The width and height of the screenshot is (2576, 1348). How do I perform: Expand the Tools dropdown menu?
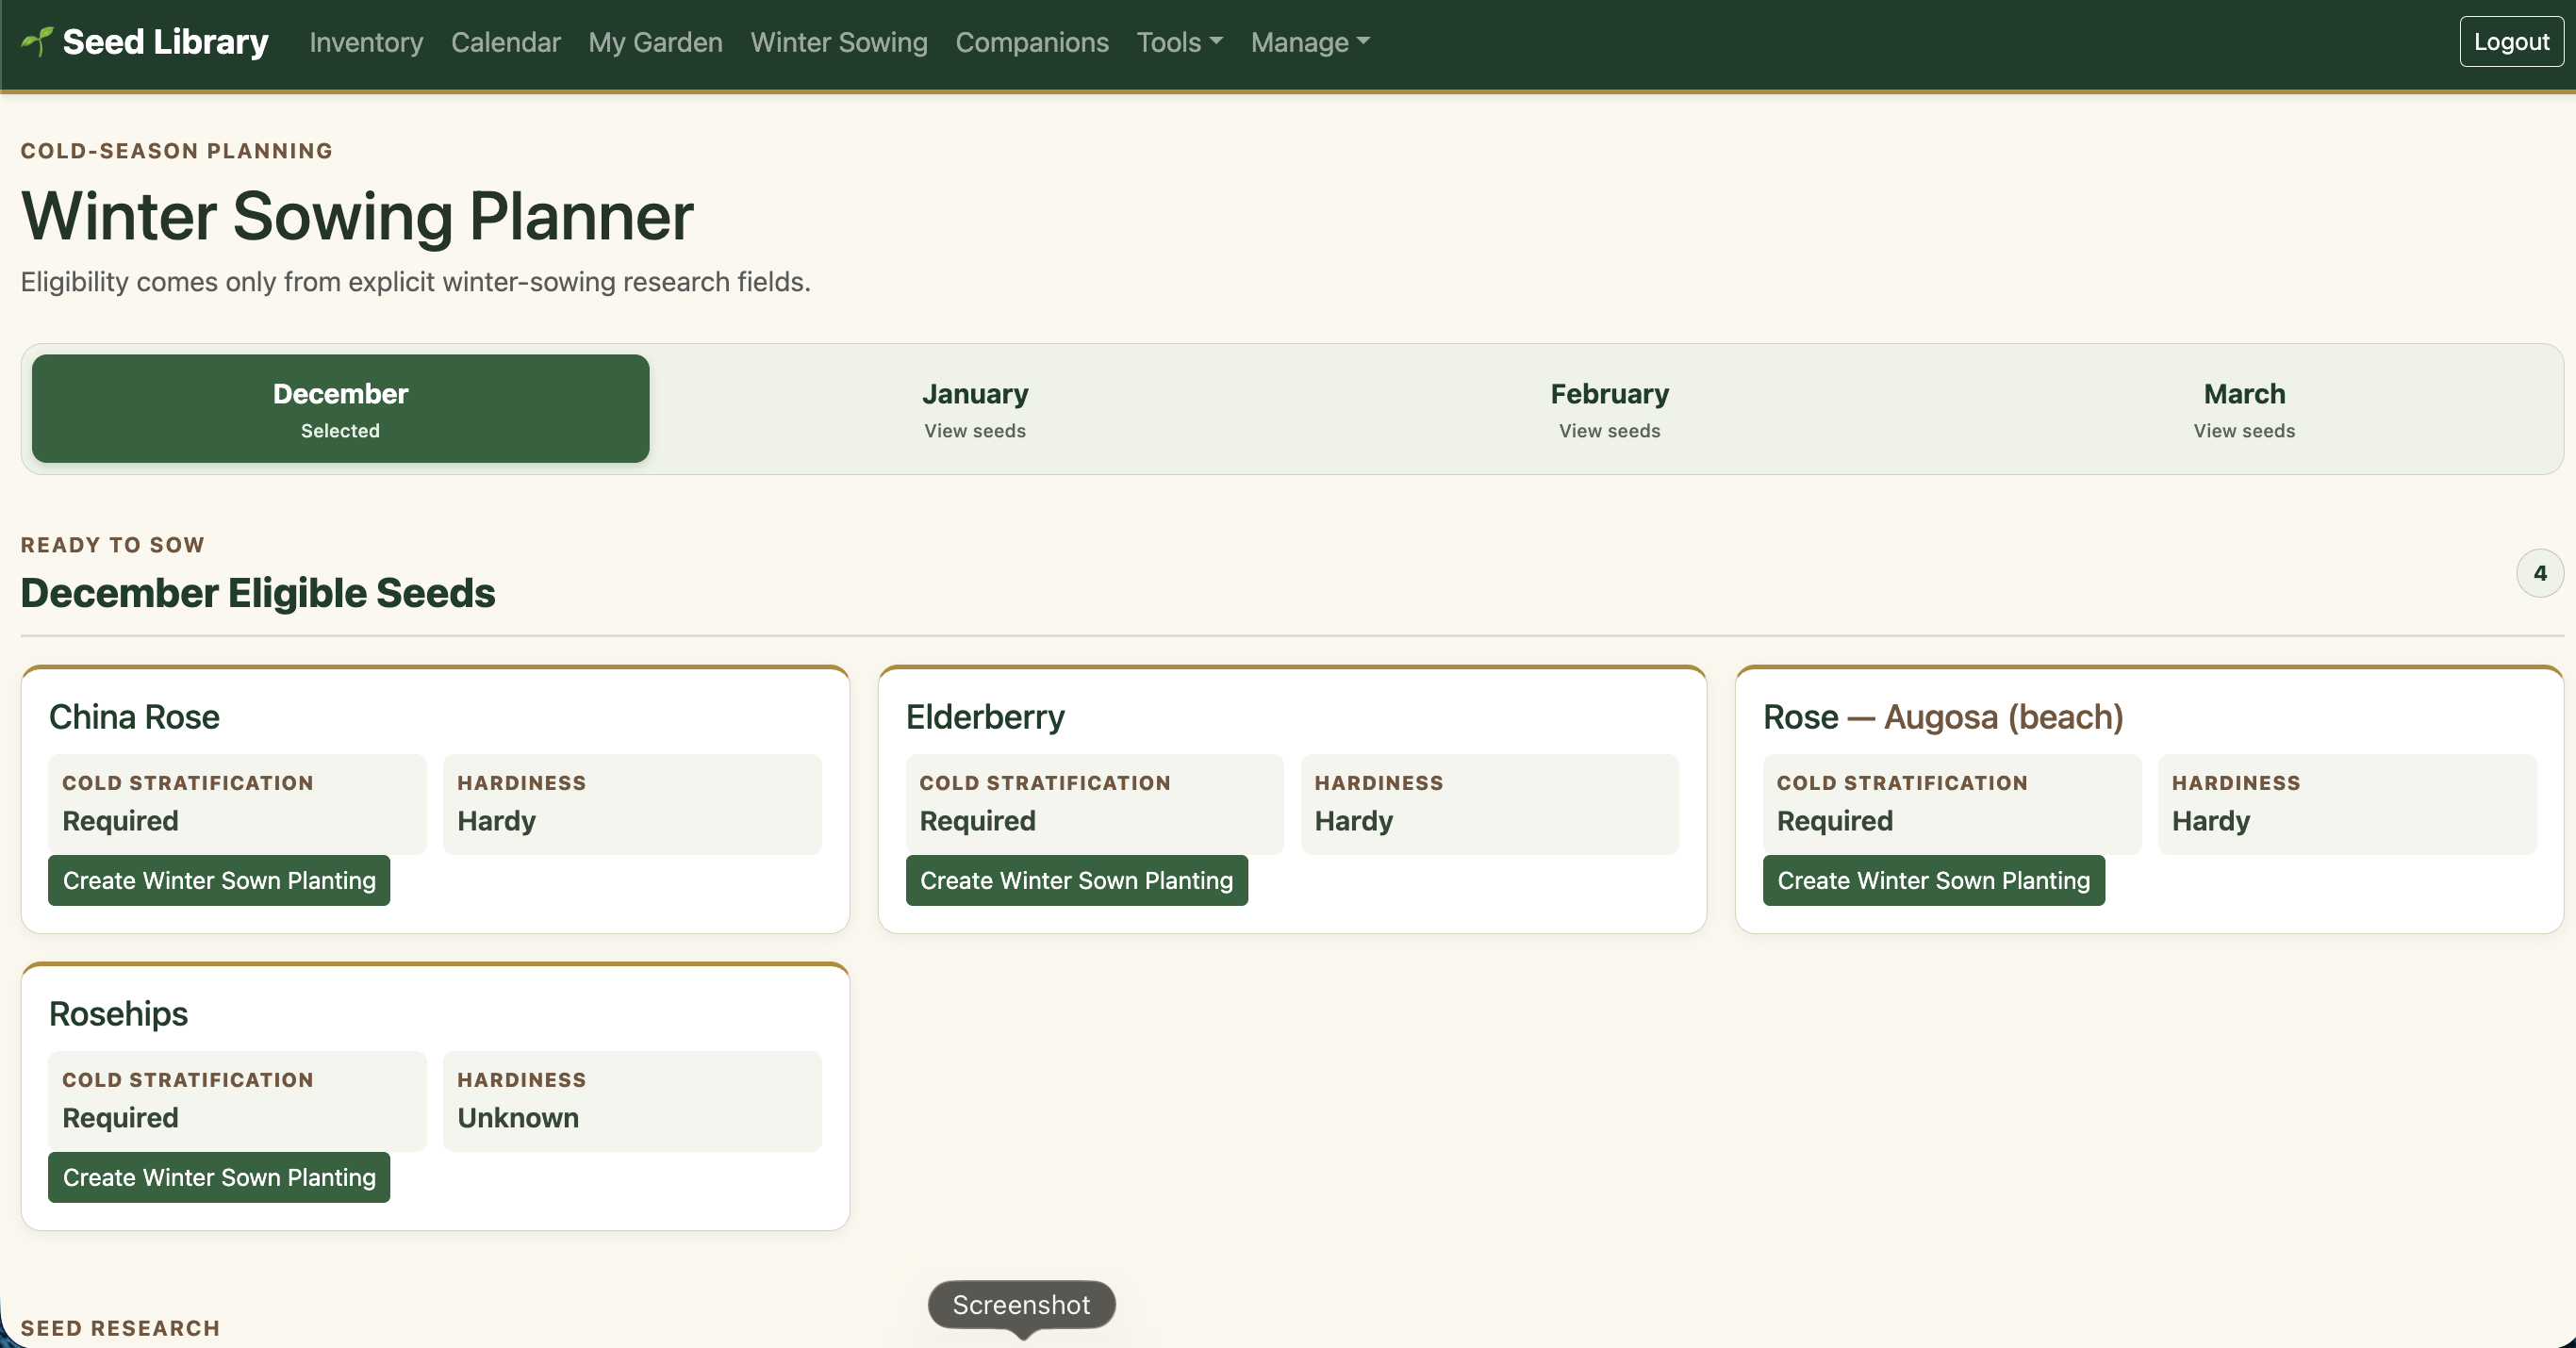(x=1179, y=42)
